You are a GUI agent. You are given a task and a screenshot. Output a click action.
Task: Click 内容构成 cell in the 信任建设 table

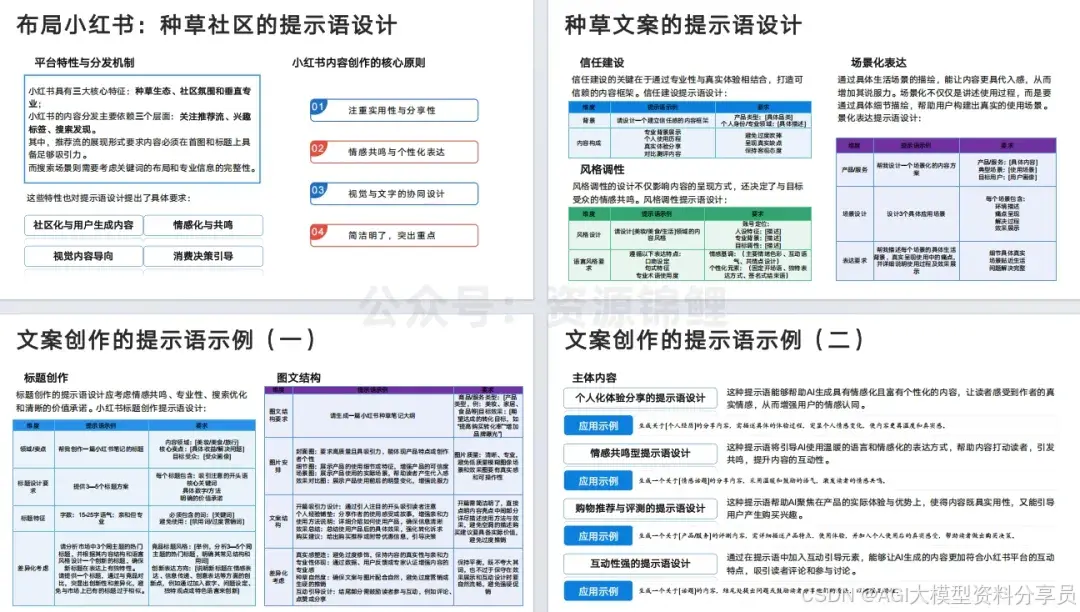tap(589, 143)
